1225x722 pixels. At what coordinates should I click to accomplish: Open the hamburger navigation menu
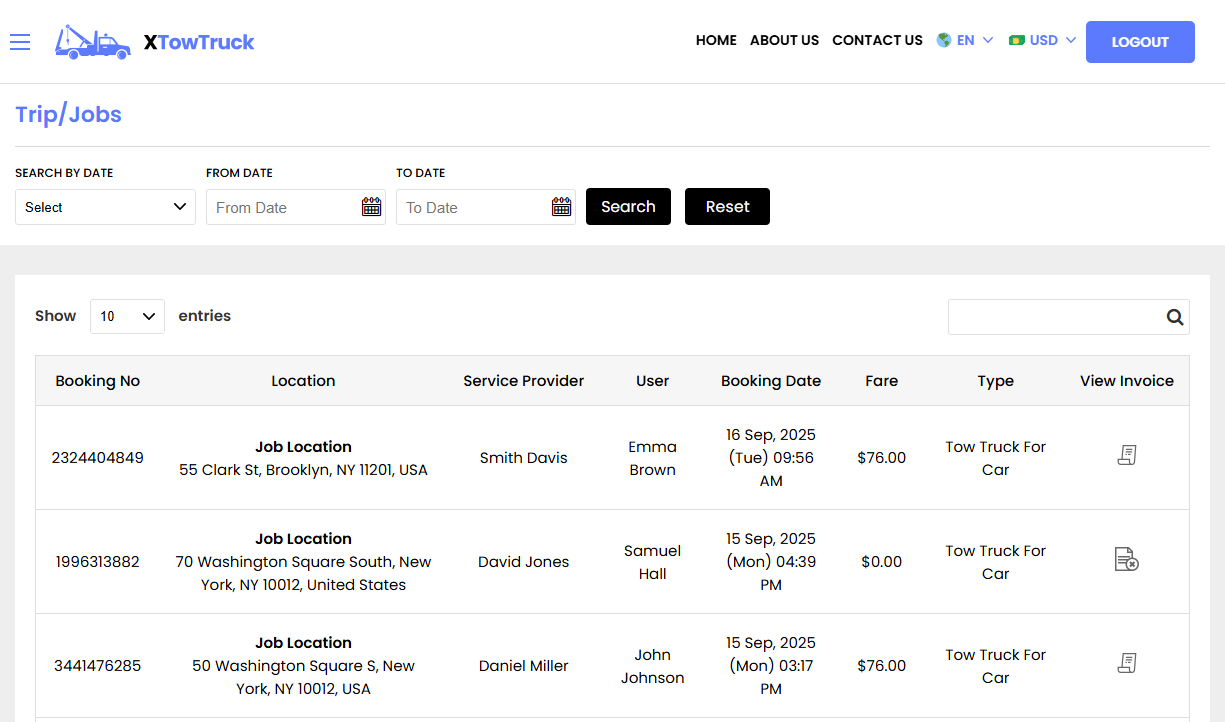tap(20, 42)
